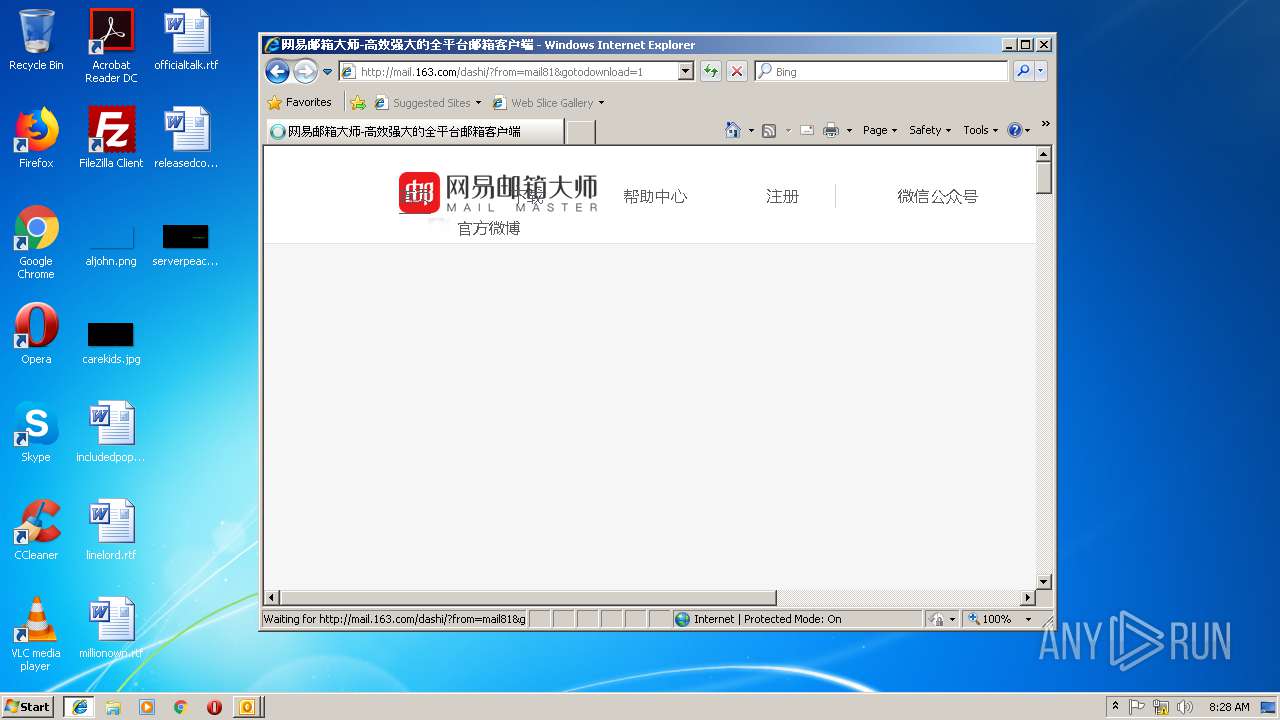Screen dimensions: 1280x720
Task: Open the search provider dropdown arrow
Action: coord(1041,71)
